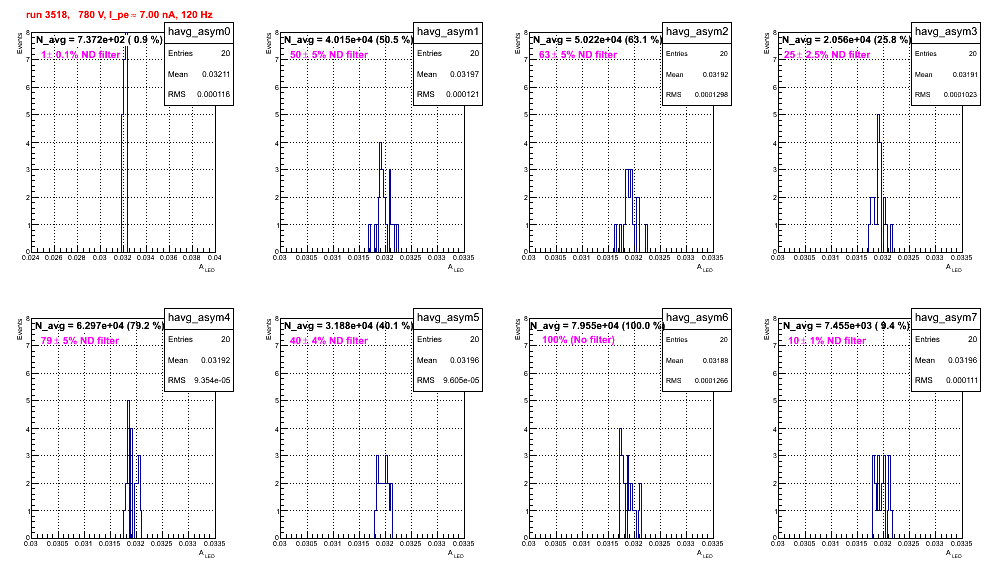Select the havg_asym0 stats box title
The image size is (996, 572).
click(199, 31)
